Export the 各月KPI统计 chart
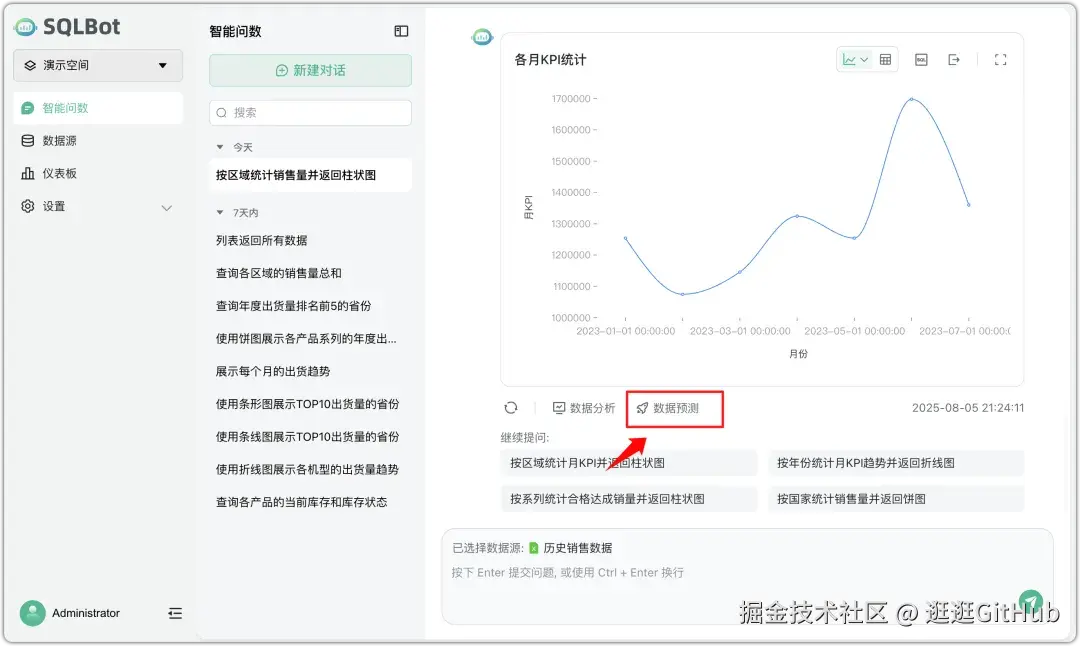The image size is (1080, 646). (953, 59)
